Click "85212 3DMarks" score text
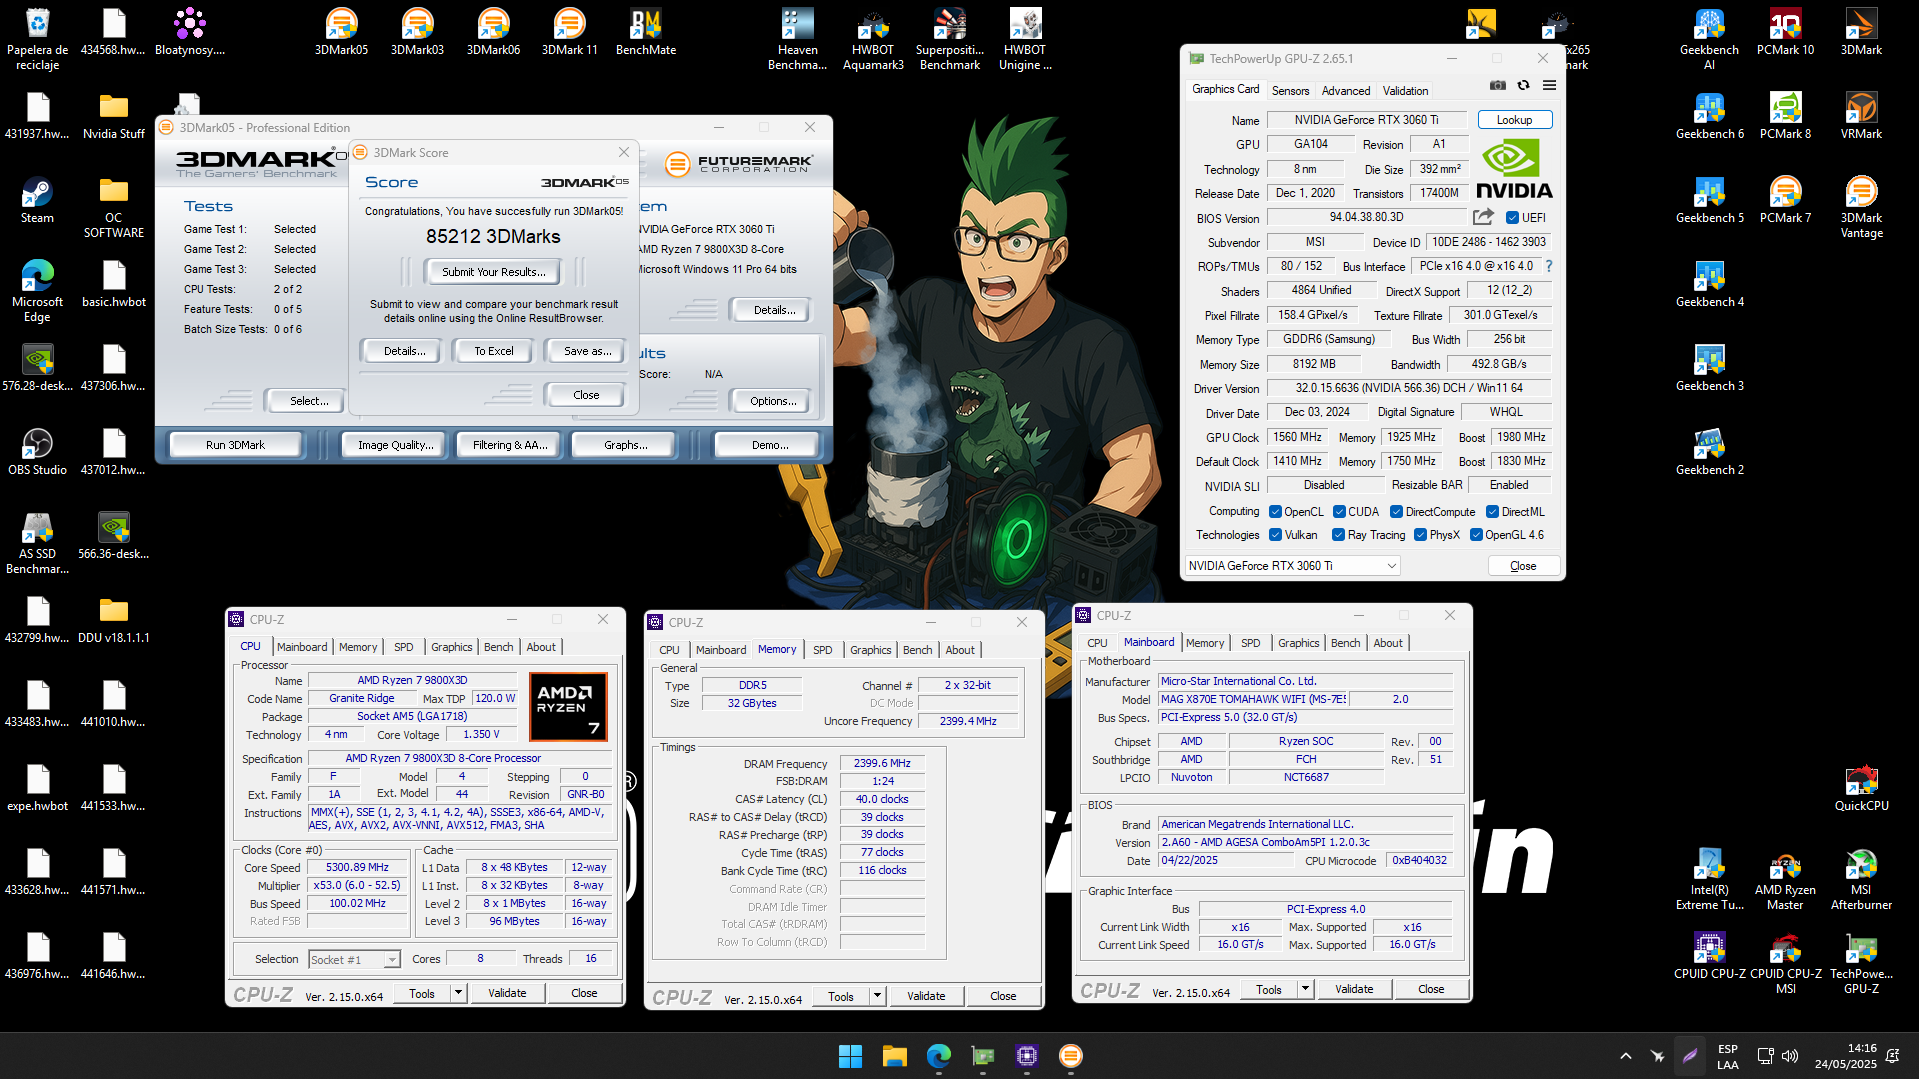The image size is (1919, 1079). [x=493, y=237]
